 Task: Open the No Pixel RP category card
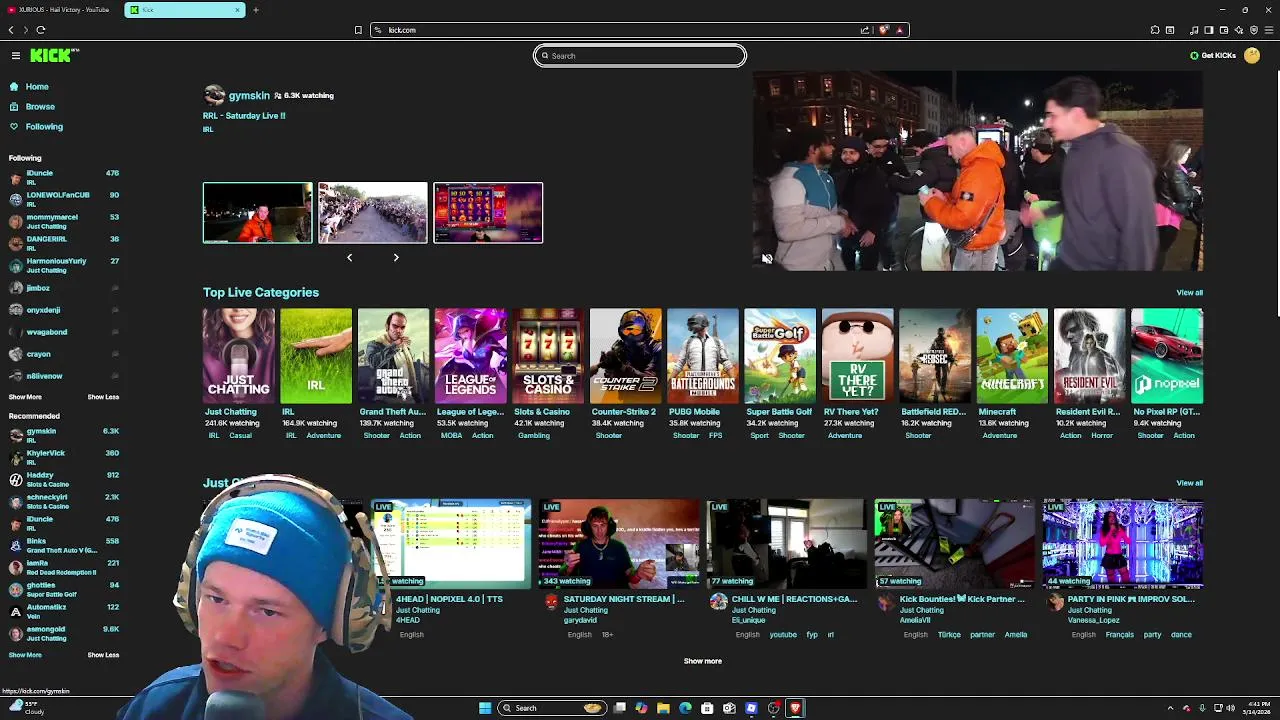pyautogui.click(x=1167, y=356)
